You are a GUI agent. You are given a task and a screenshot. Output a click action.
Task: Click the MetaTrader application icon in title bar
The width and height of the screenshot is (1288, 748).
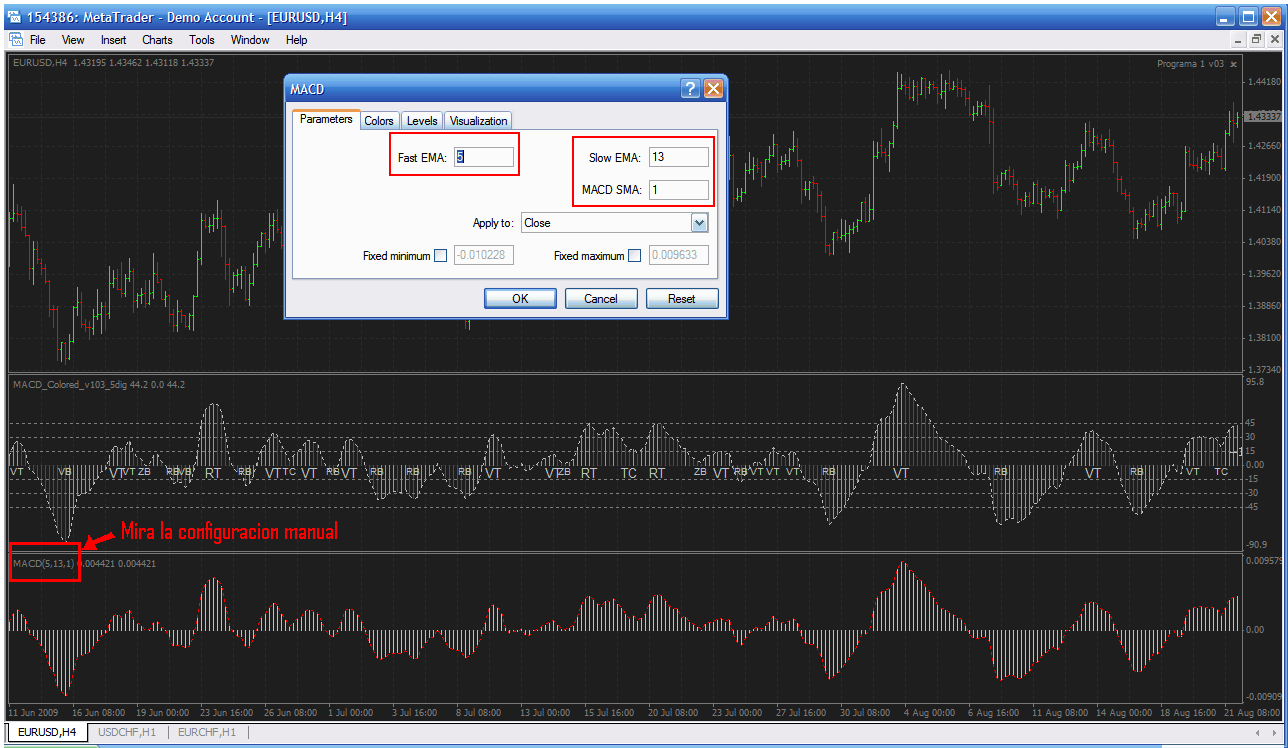14,17
